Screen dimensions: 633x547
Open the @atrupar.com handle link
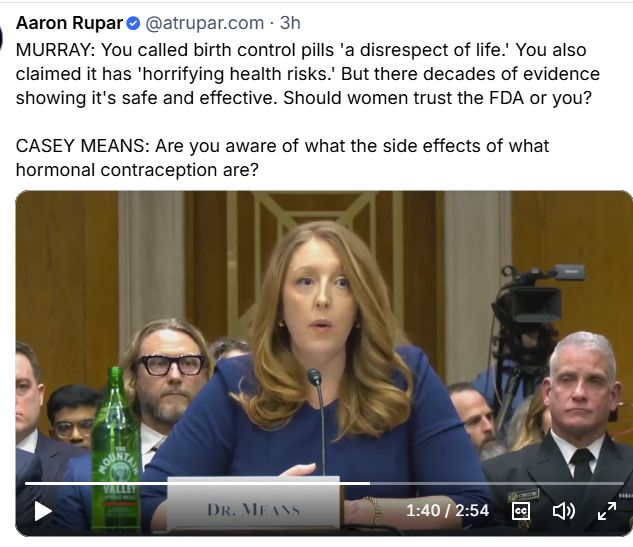pos(204,23)
